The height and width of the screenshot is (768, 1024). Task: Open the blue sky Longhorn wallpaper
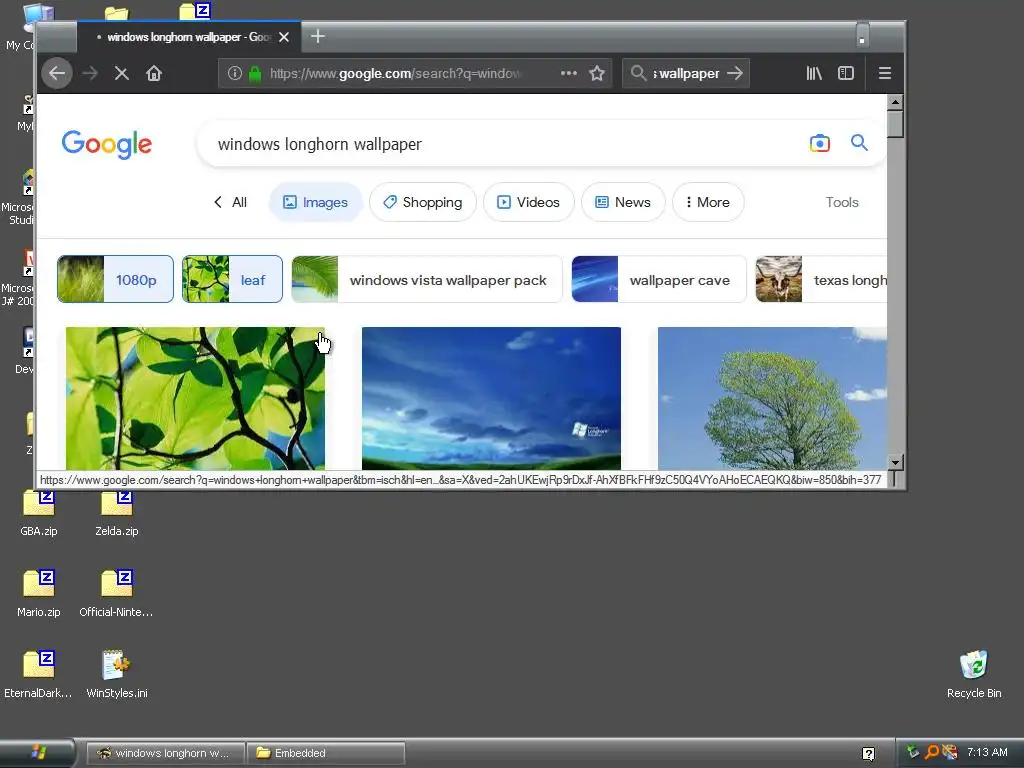(491, 398)
